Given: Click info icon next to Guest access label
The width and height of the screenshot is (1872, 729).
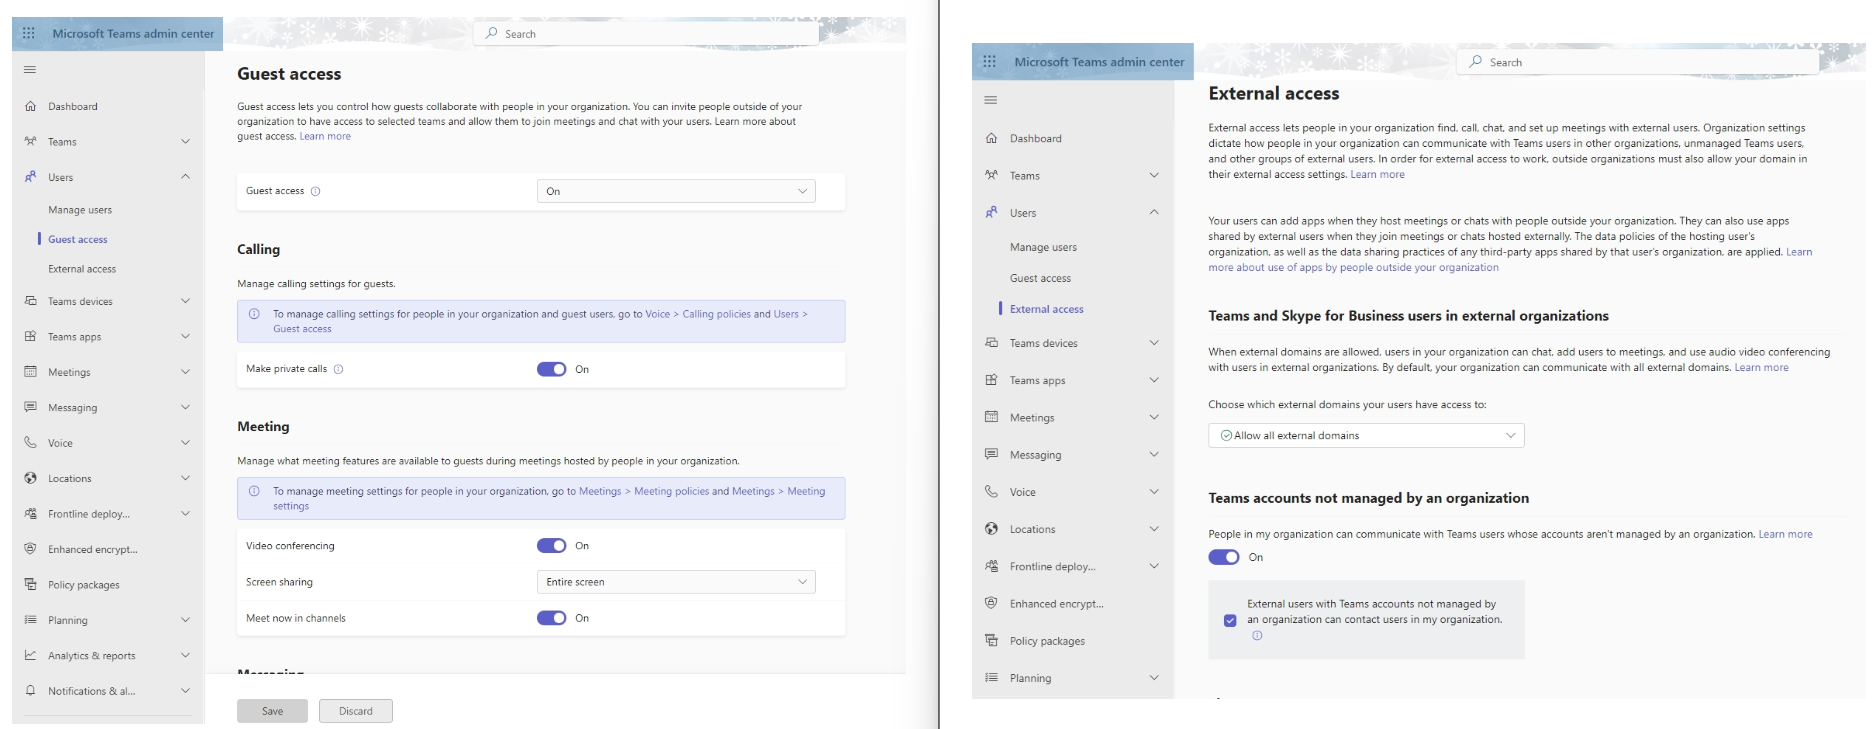Looking at the screenshot, I should [x=315, y=191].
